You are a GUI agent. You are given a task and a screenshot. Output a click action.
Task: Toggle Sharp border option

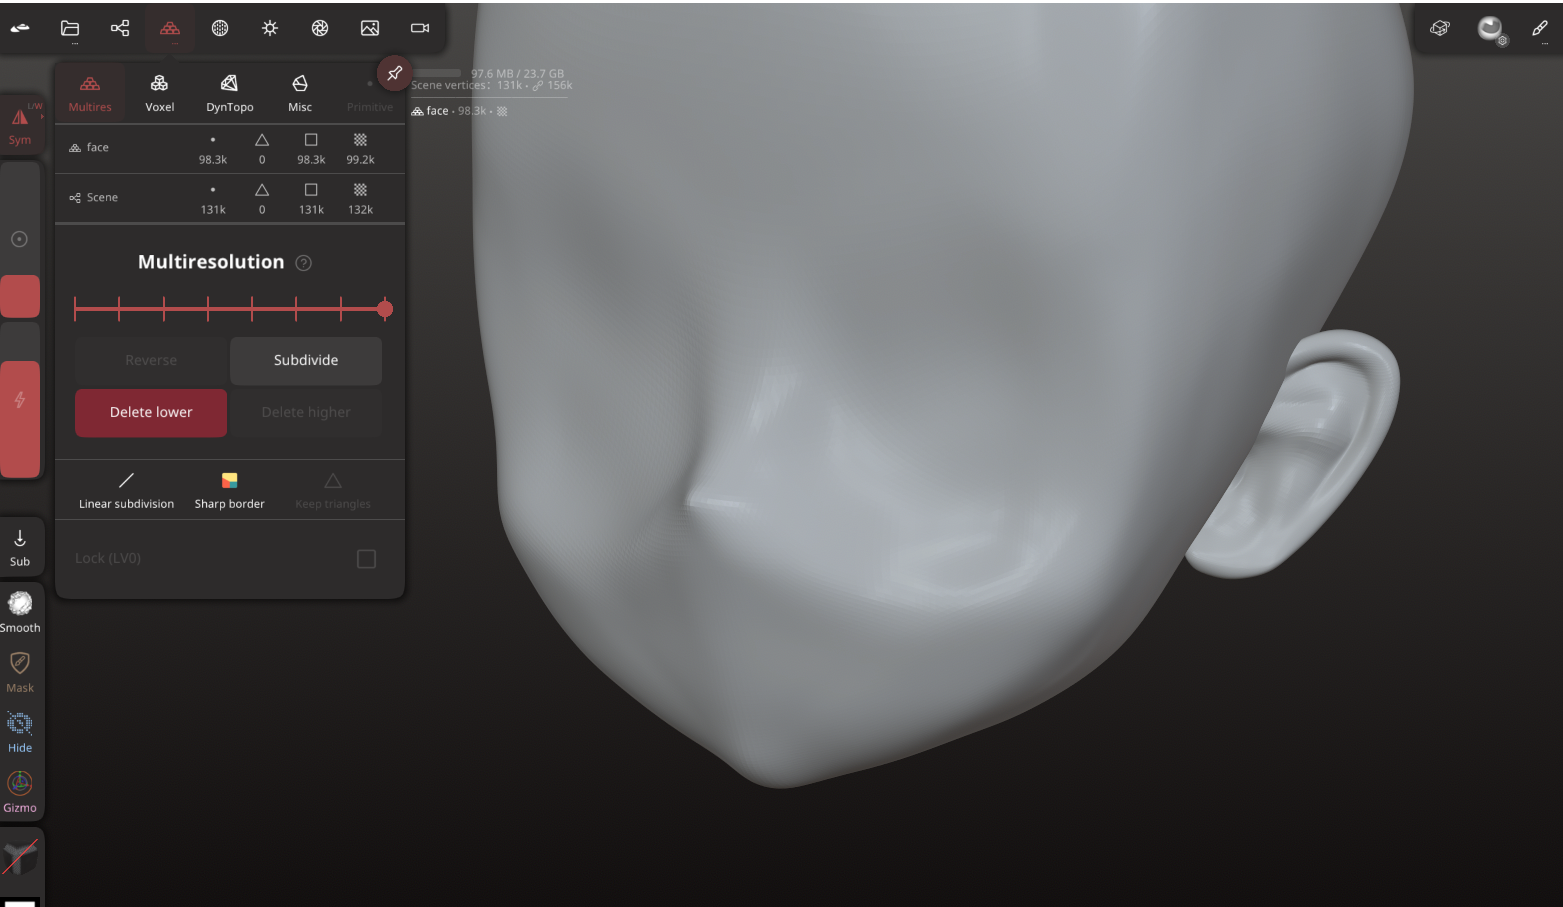[230, 490]
